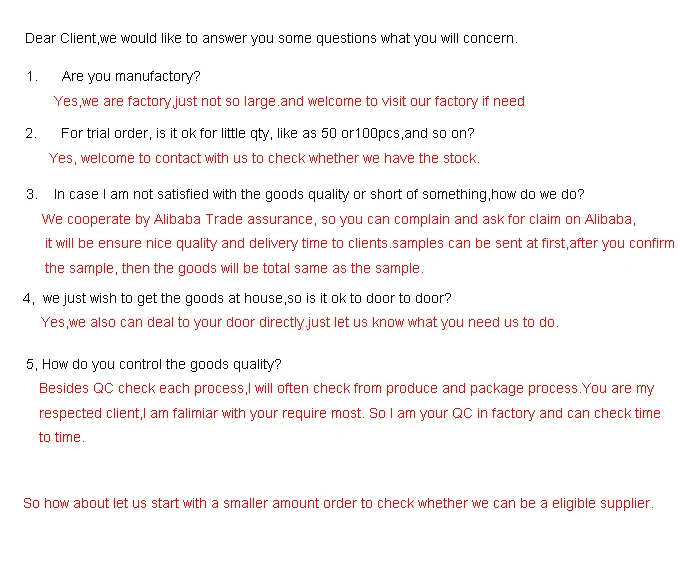Click line "the sample, then the goods"

point(234,268)
